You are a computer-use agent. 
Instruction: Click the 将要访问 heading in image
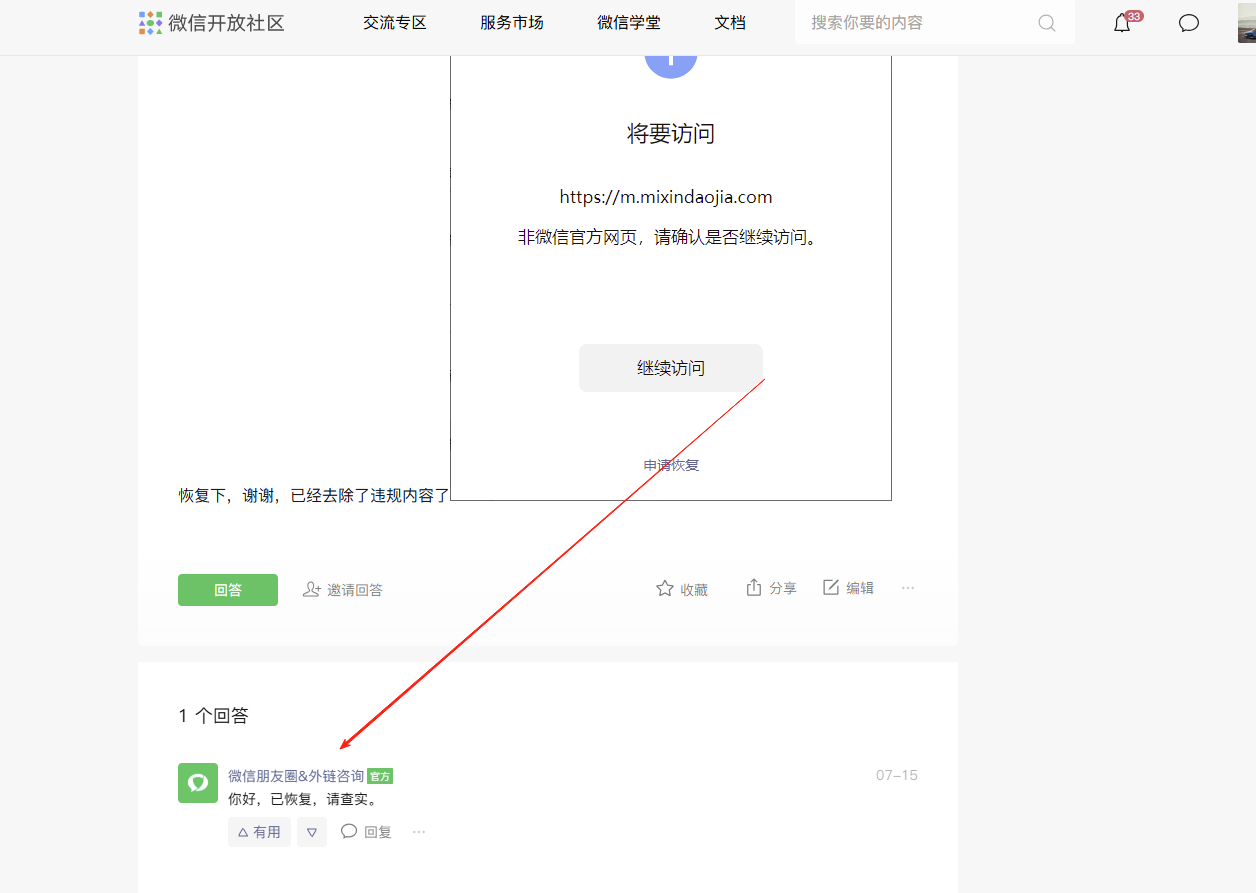point(671,134)
